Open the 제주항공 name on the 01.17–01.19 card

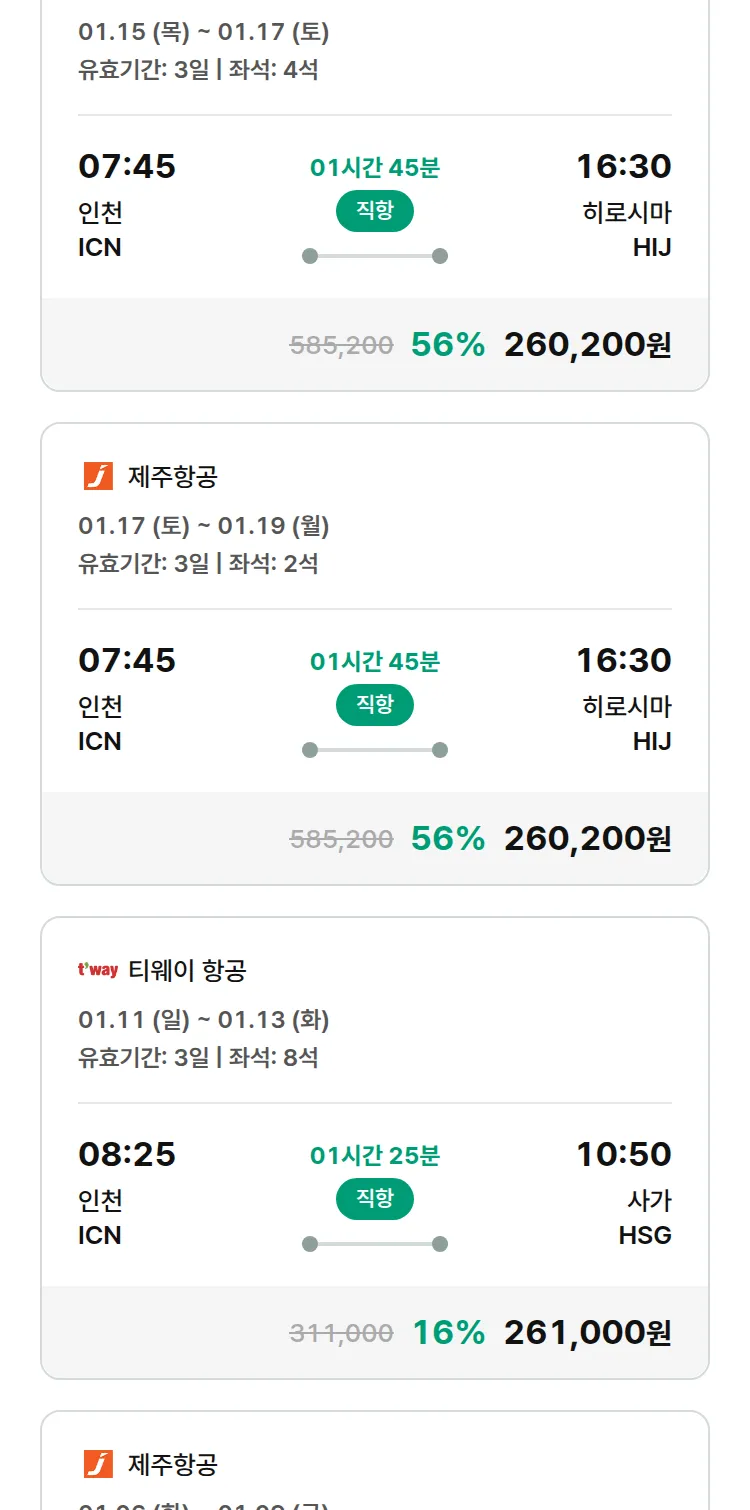pos(172,477)
